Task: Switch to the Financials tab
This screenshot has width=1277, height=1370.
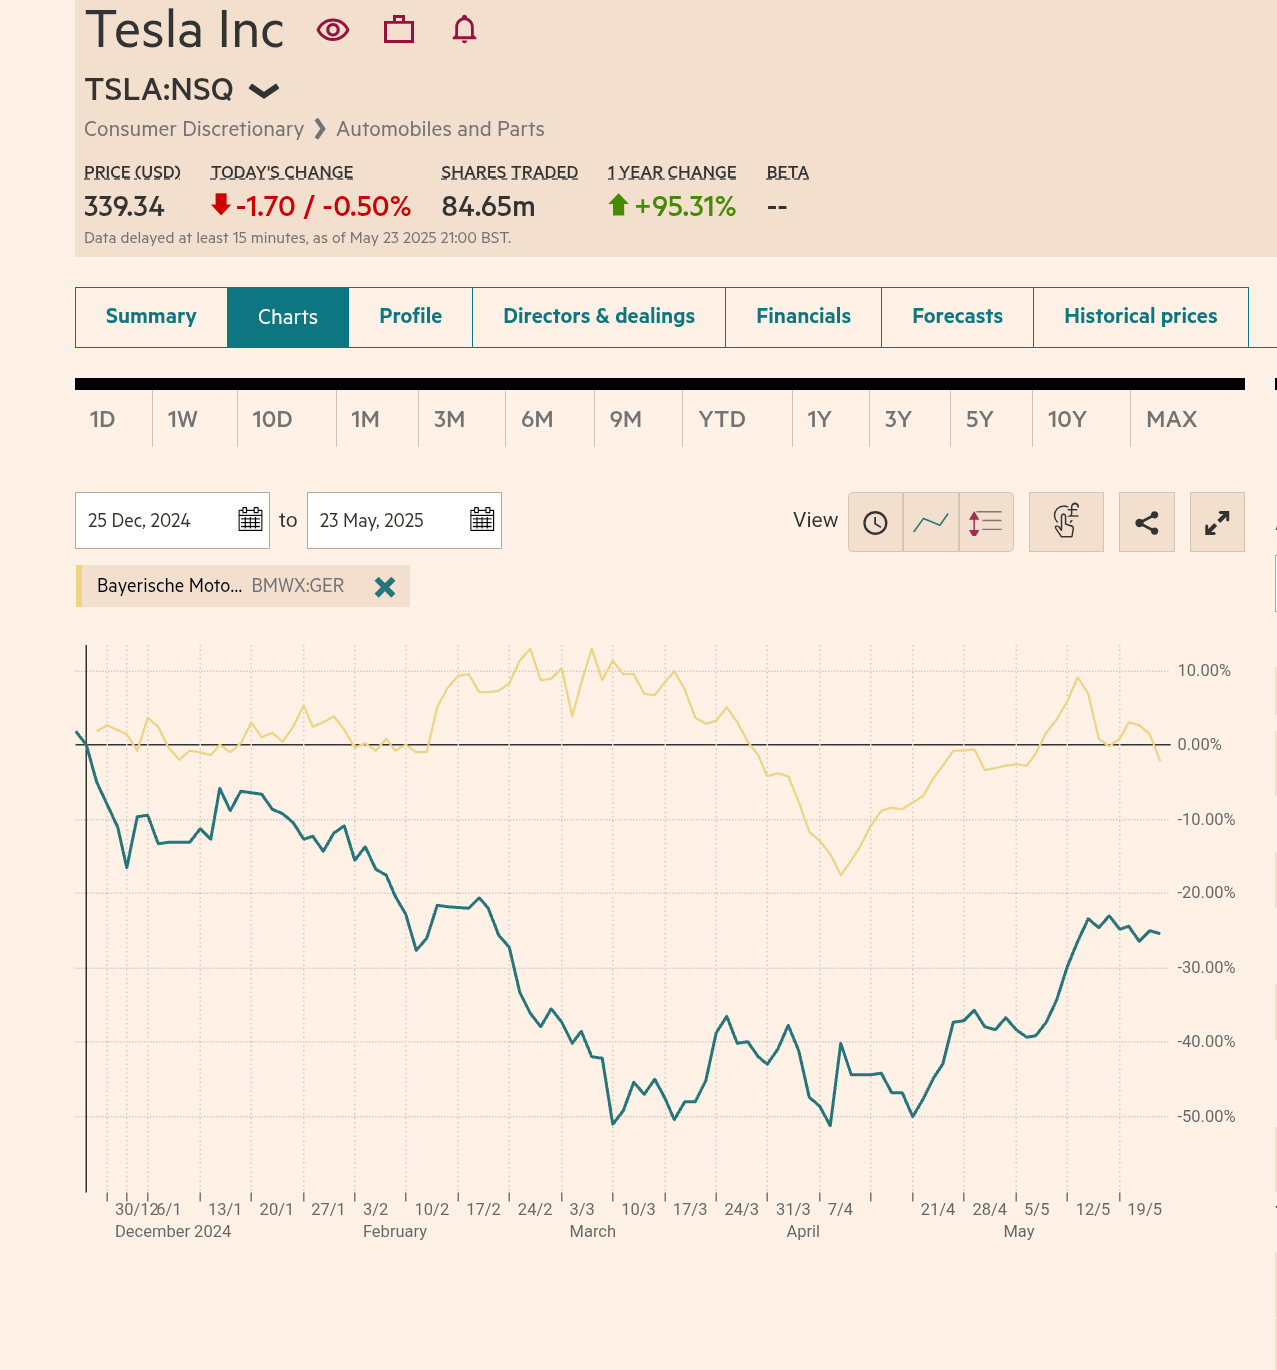Action: tap(803, 317)
